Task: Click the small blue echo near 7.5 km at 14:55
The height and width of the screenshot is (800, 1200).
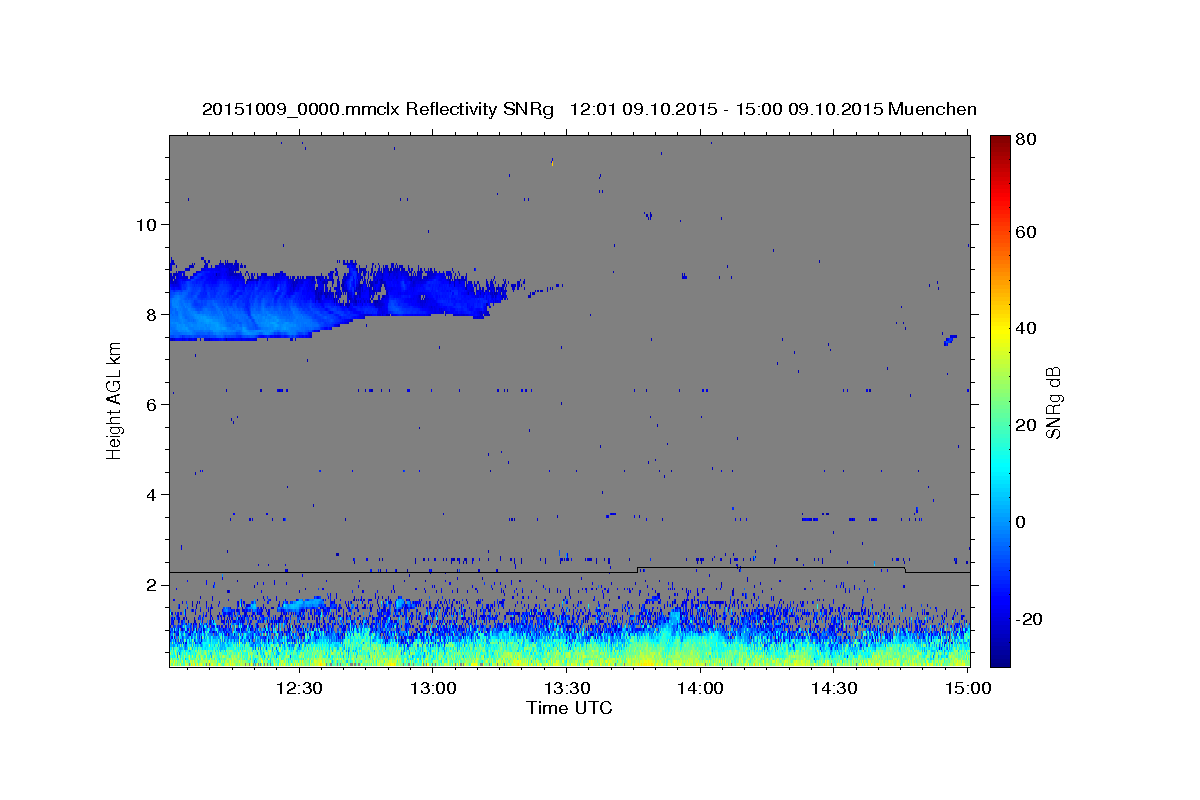Action: 950,340
